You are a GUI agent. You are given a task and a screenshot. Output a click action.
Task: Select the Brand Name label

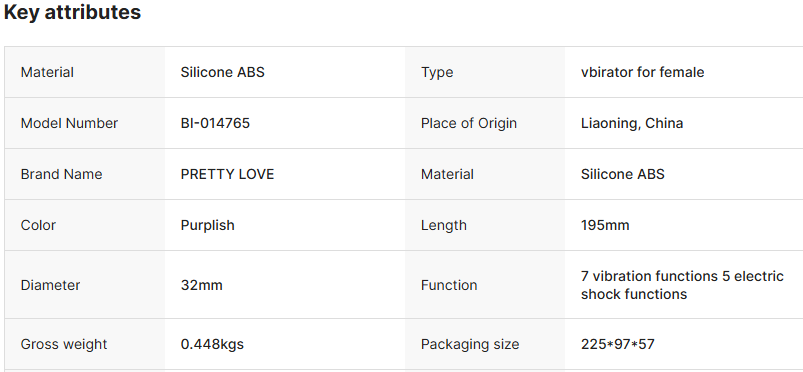[61, 174]
